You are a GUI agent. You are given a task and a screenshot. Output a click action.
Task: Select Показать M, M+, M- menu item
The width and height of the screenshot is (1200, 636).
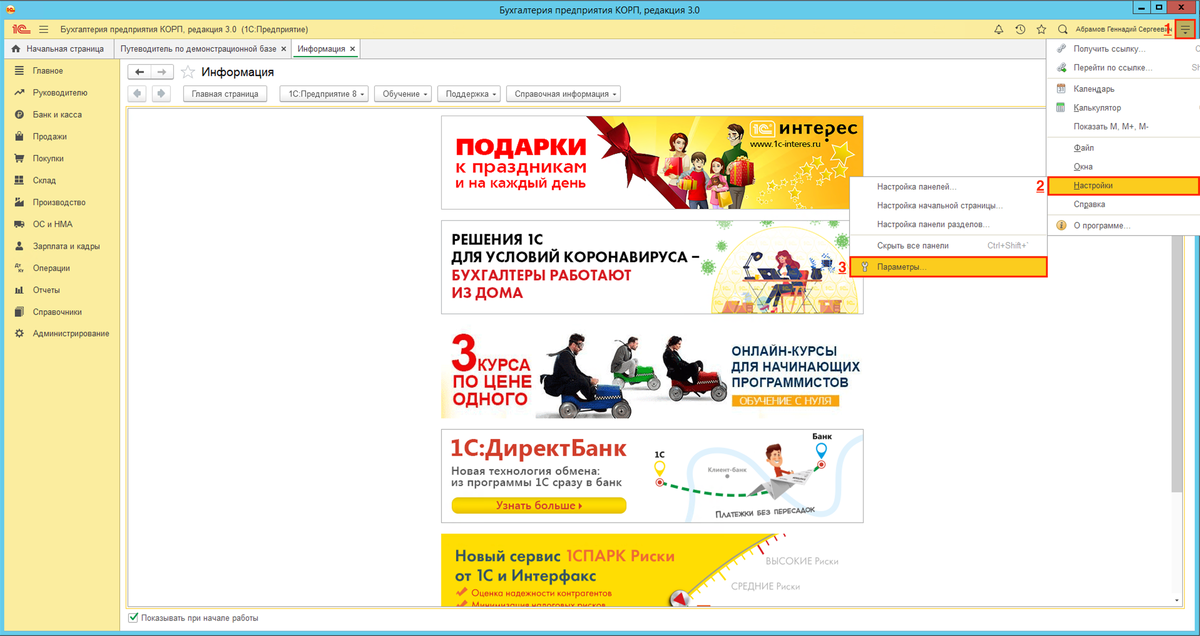click(x=1123, y=127)
